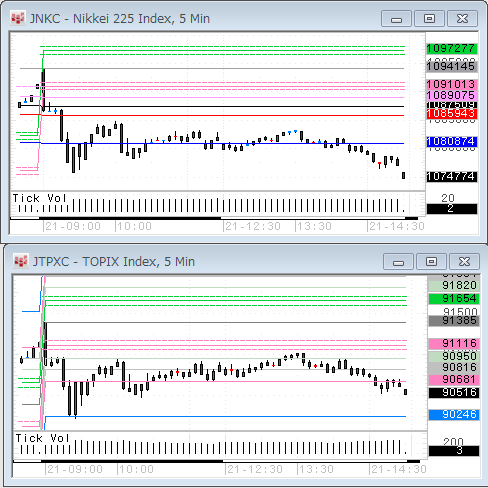Image resolution: width=488 pixels, height=488 pixels.
Task: Click the TOPIX tick volume value 3
Action: (454, 451)
